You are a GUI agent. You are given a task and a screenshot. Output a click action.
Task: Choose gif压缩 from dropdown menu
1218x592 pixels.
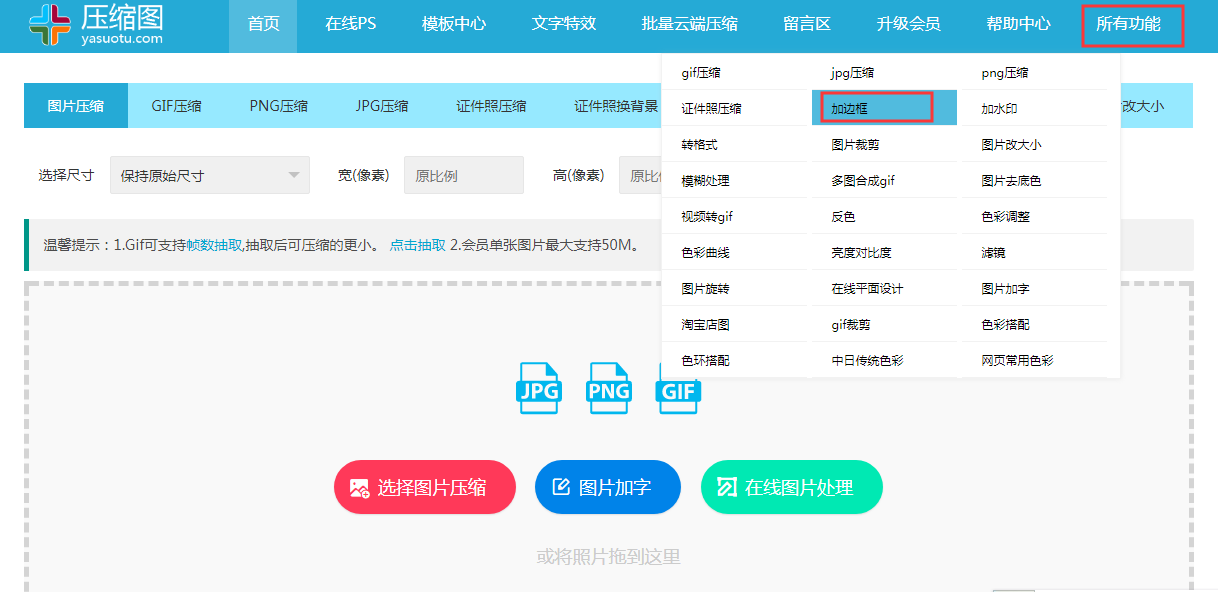click(x=702, y=73)
